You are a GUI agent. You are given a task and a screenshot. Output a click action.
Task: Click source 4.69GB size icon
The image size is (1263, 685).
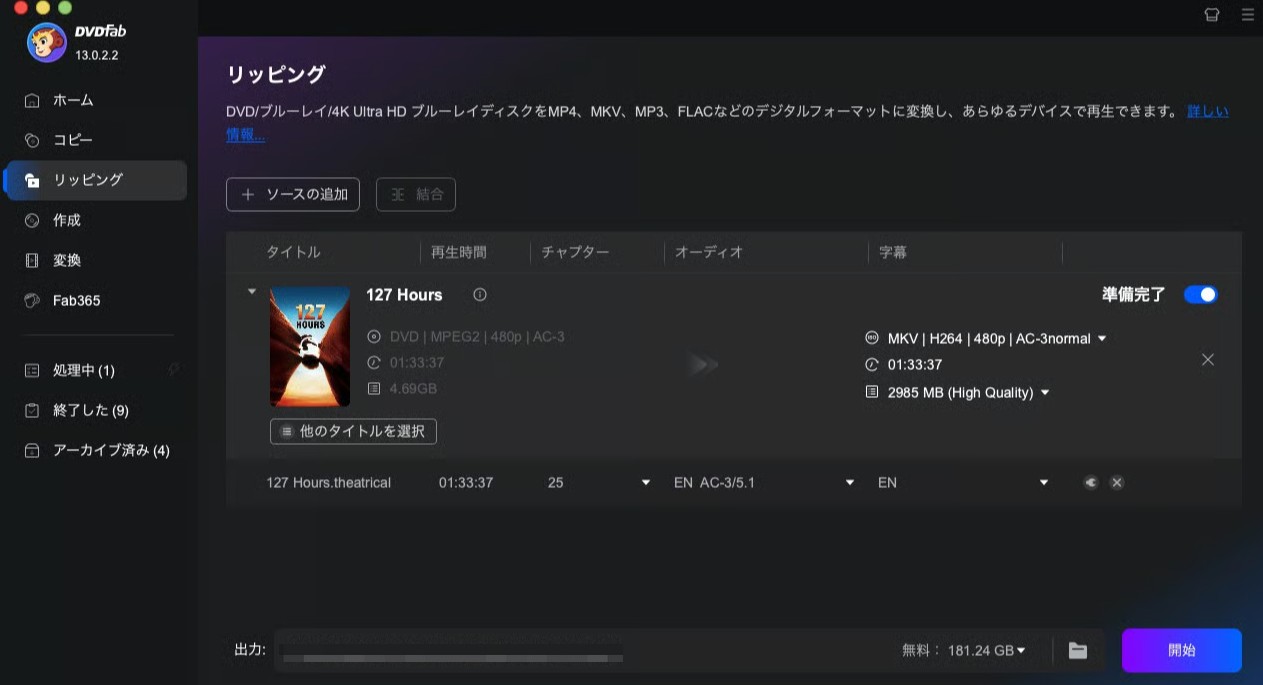tap(374, 388)
